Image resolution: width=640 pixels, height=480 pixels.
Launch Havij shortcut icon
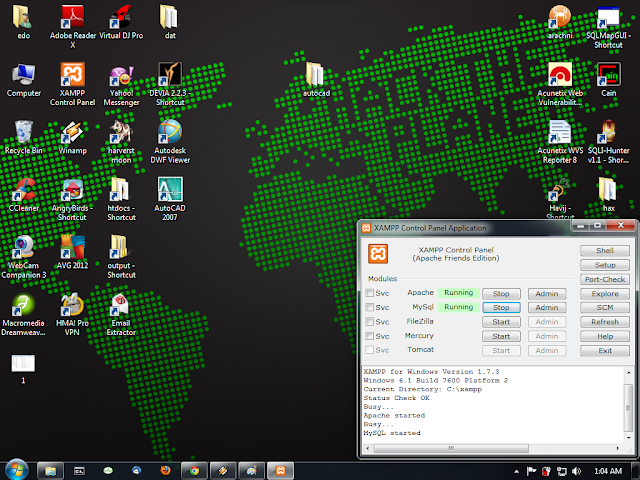tap(560, 199)
